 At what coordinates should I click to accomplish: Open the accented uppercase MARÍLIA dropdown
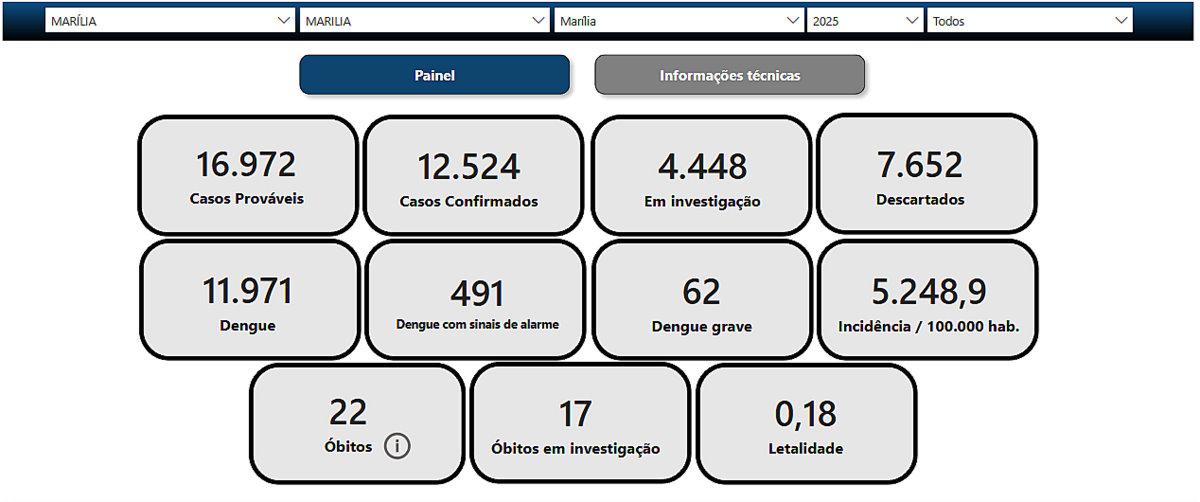(170, 20)
